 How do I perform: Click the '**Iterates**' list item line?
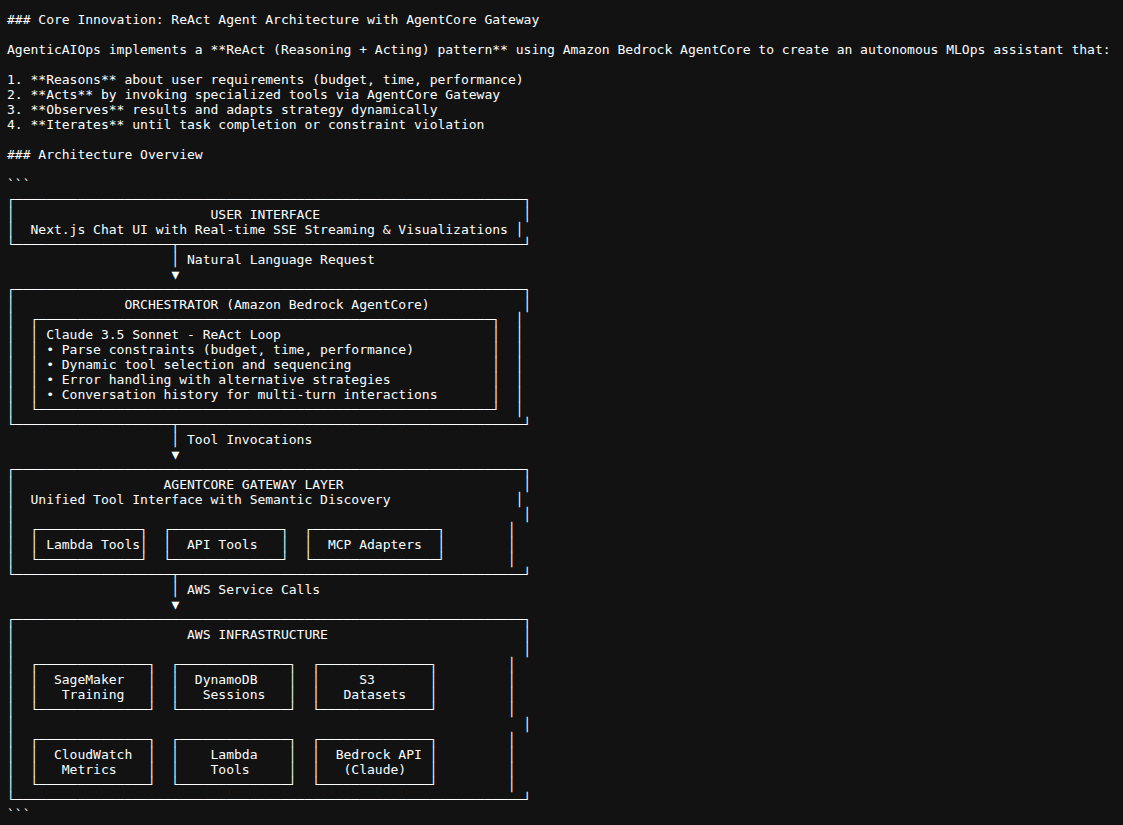coord(246,125)
